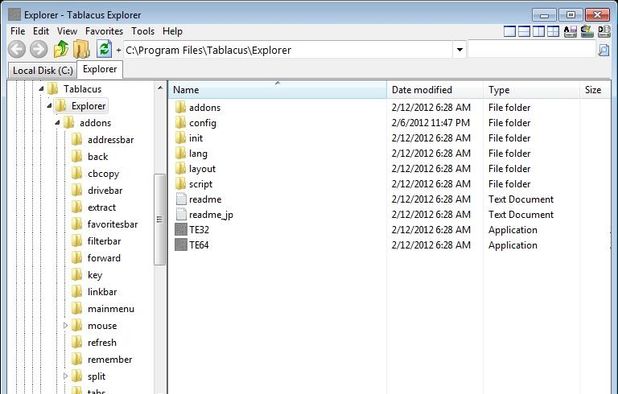Expand the mouse folder in tree
The width and height of the screenshot is (618, 394).
click(65, 325)
